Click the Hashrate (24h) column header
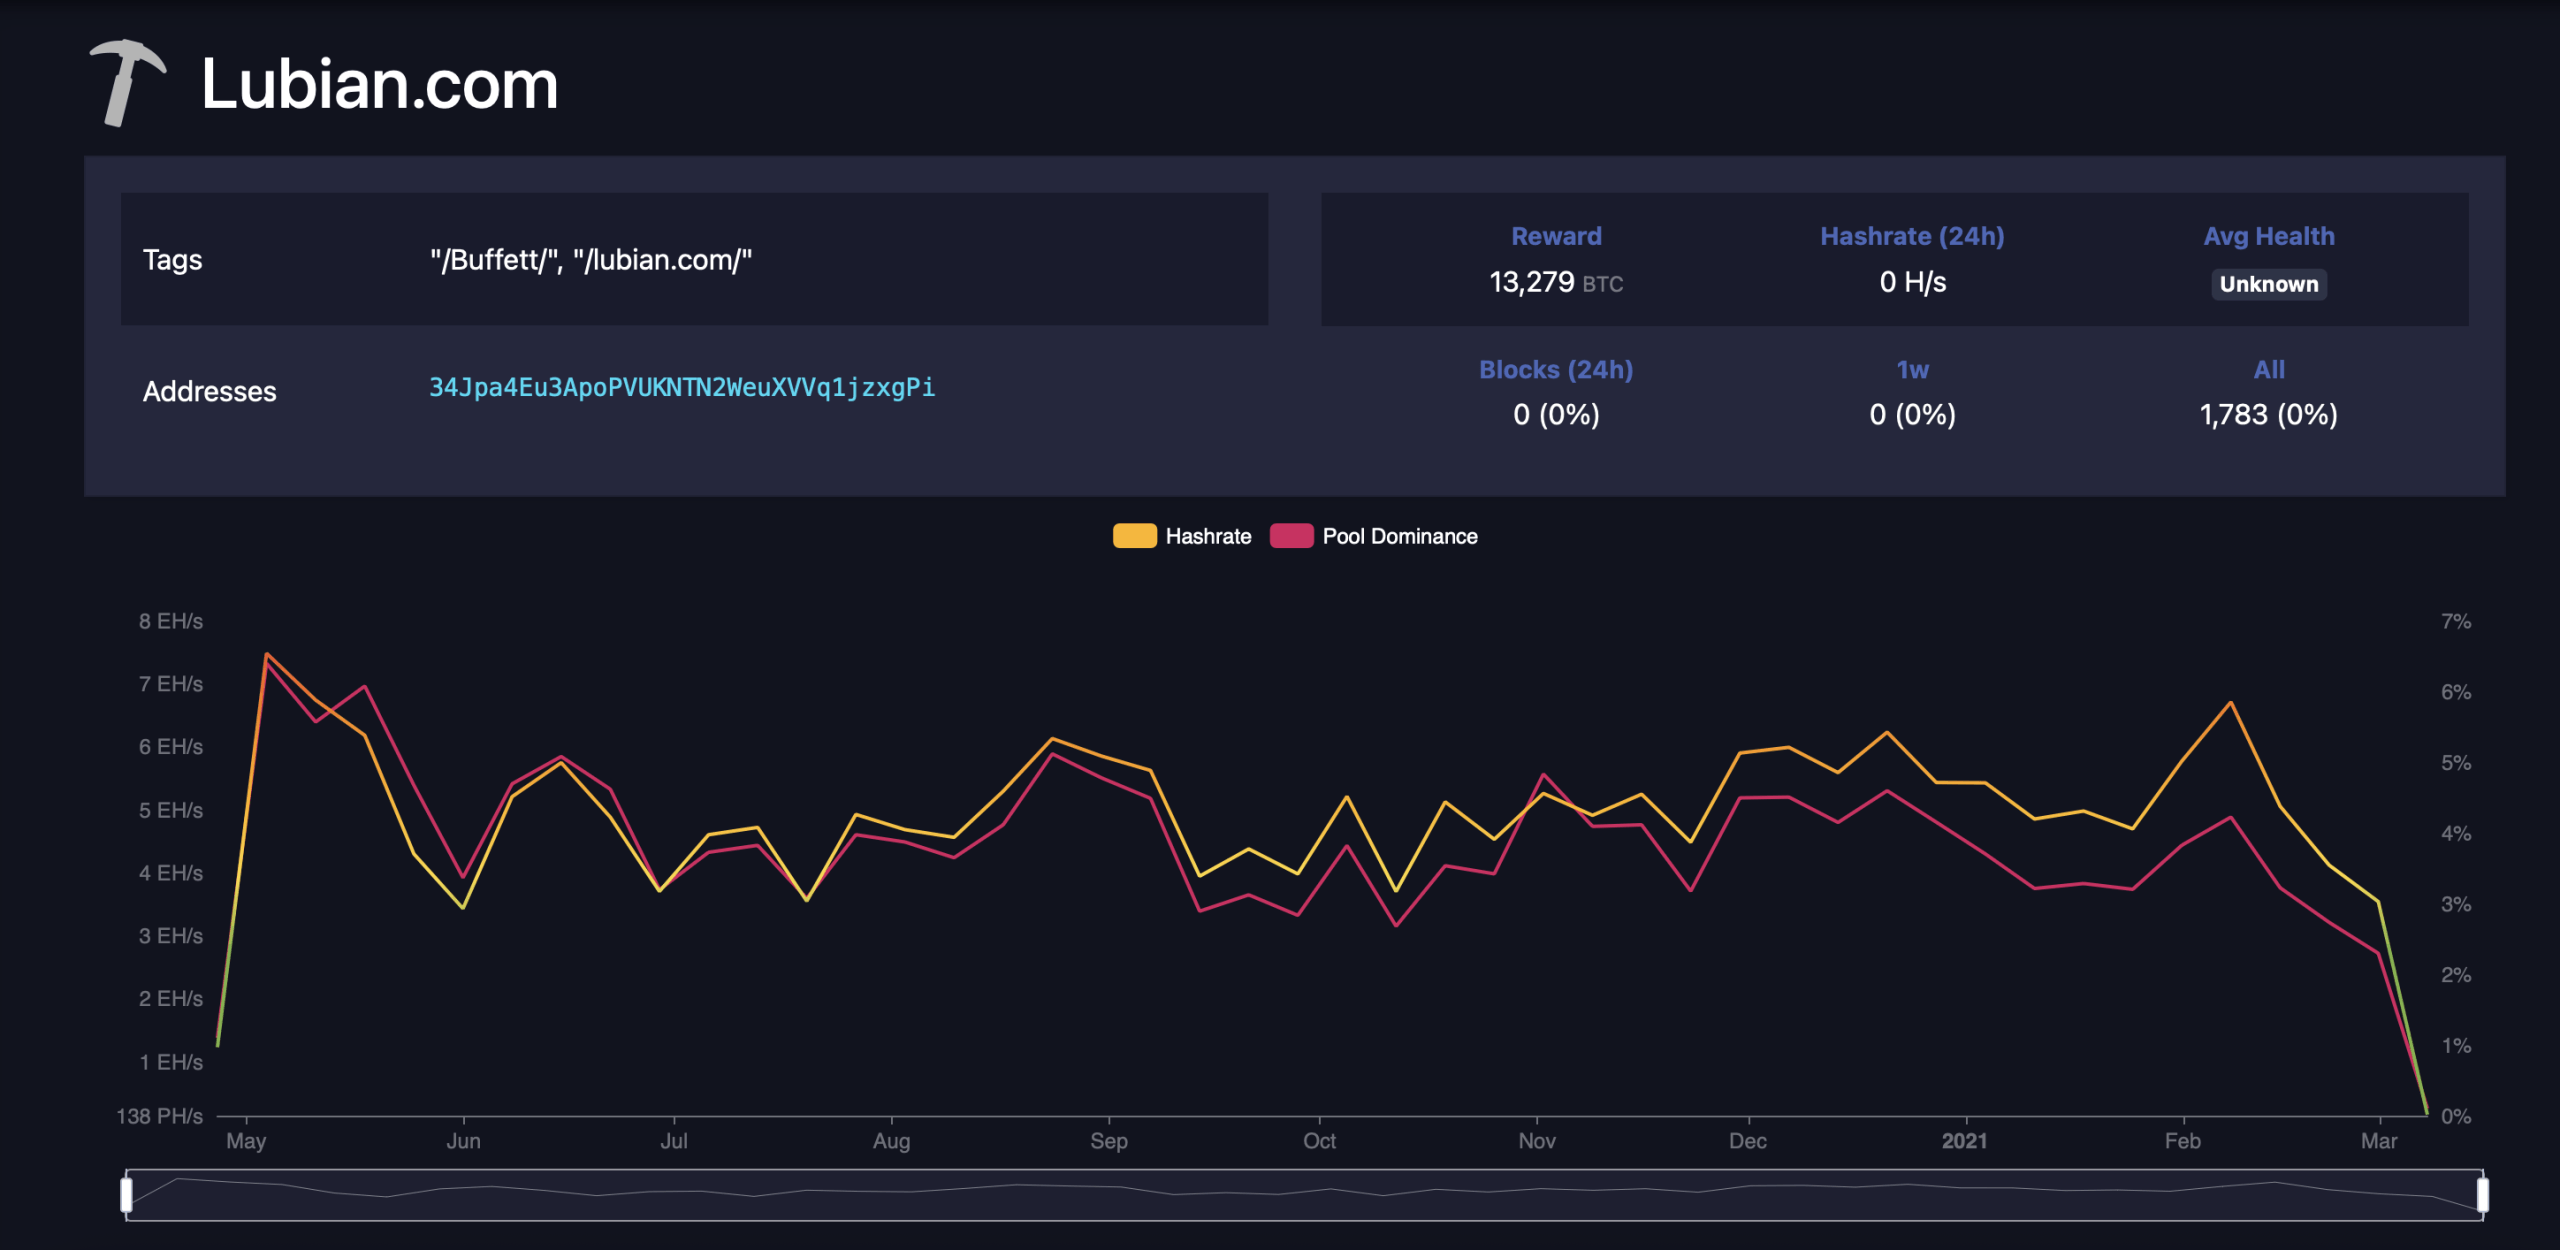Screen dimensions: 2560x1250 pyautogui.click(x=1912, y=236)
